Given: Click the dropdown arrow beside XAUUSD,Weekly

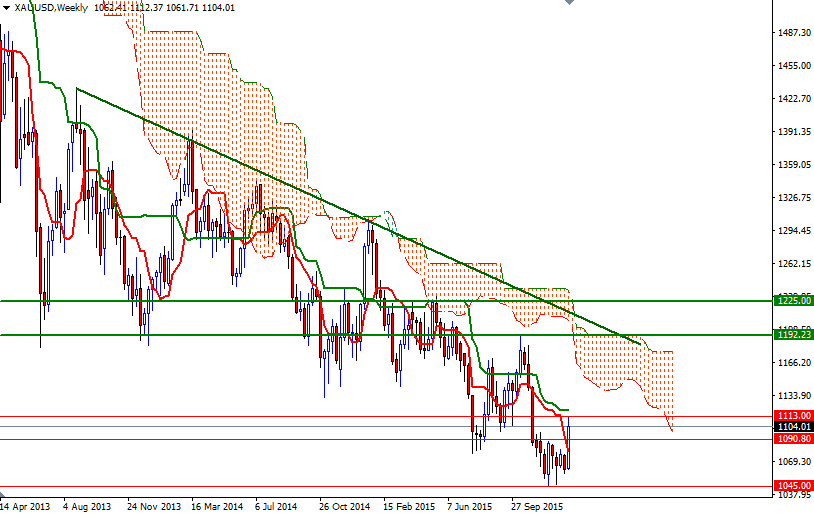Looking at the screenshot, I should coord(6,8).
